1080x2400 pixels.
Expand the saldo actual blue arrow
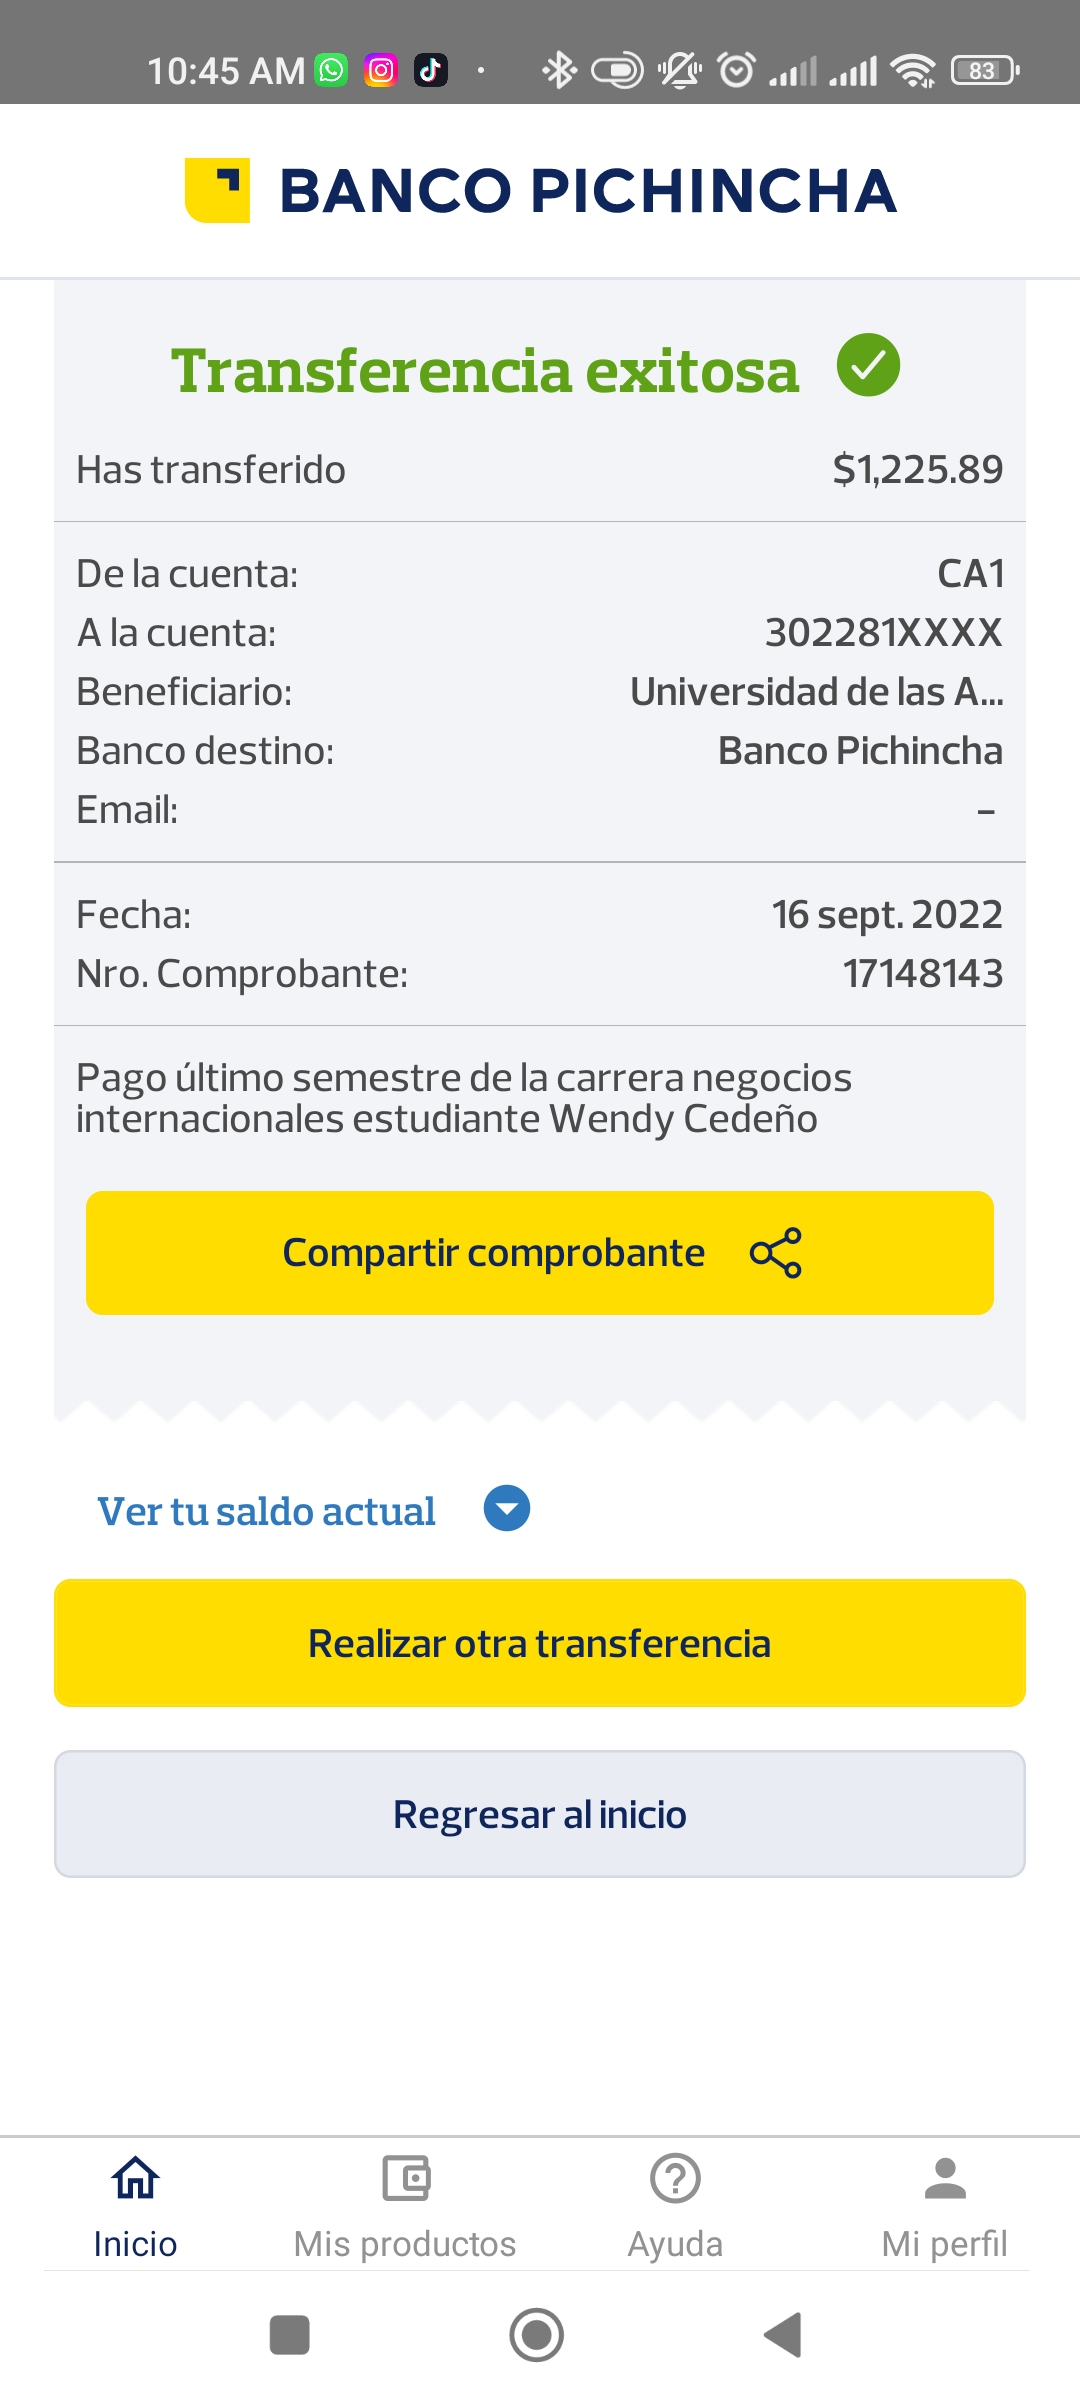[507, 1509]
